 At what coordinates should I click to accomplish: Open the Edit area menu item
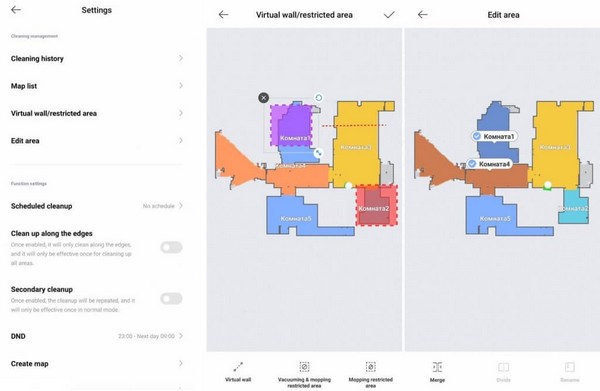tap(96, 141)
